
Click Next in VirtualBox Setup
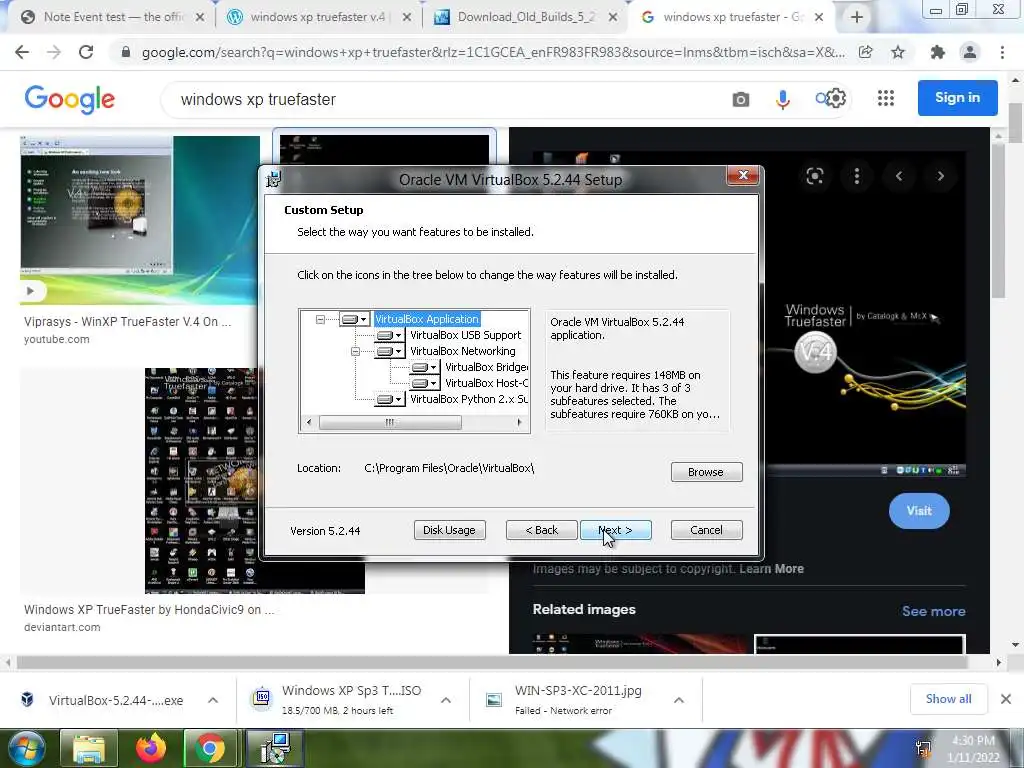pos(615,530)
